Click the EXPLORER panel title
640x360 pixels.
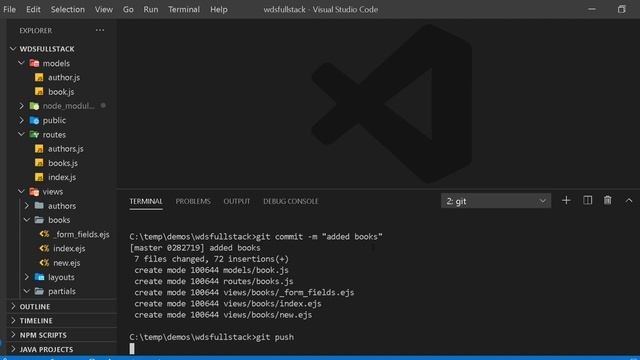pos(36,31)
